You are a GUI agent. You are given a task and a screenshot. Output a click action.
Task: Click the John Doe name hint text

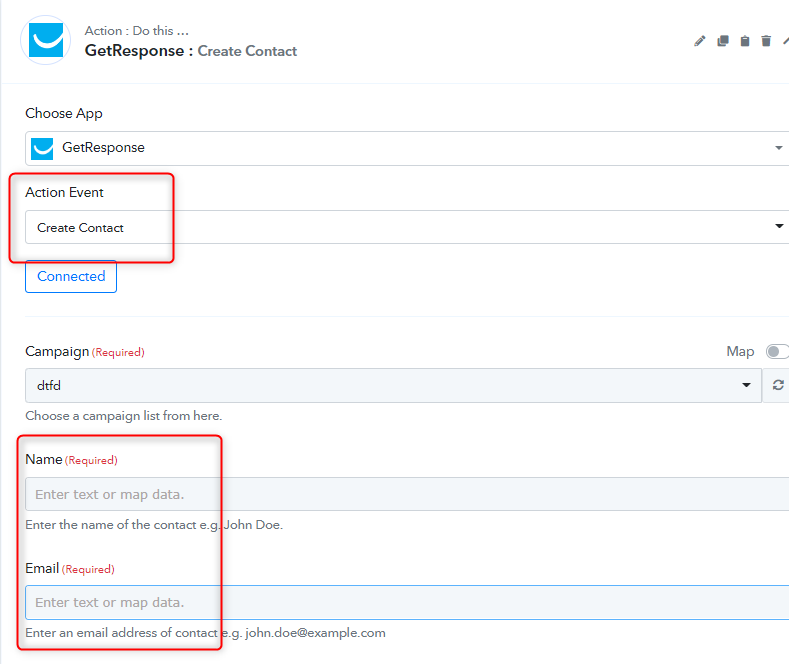(154, 525)
